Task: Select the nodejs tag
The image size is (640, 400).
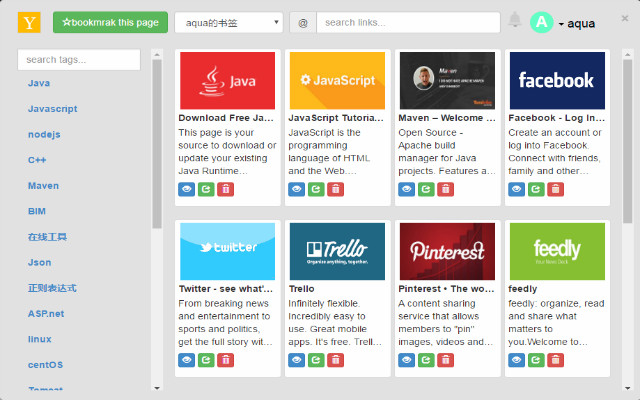Action: pyautogui.click(x=44, y=135)
